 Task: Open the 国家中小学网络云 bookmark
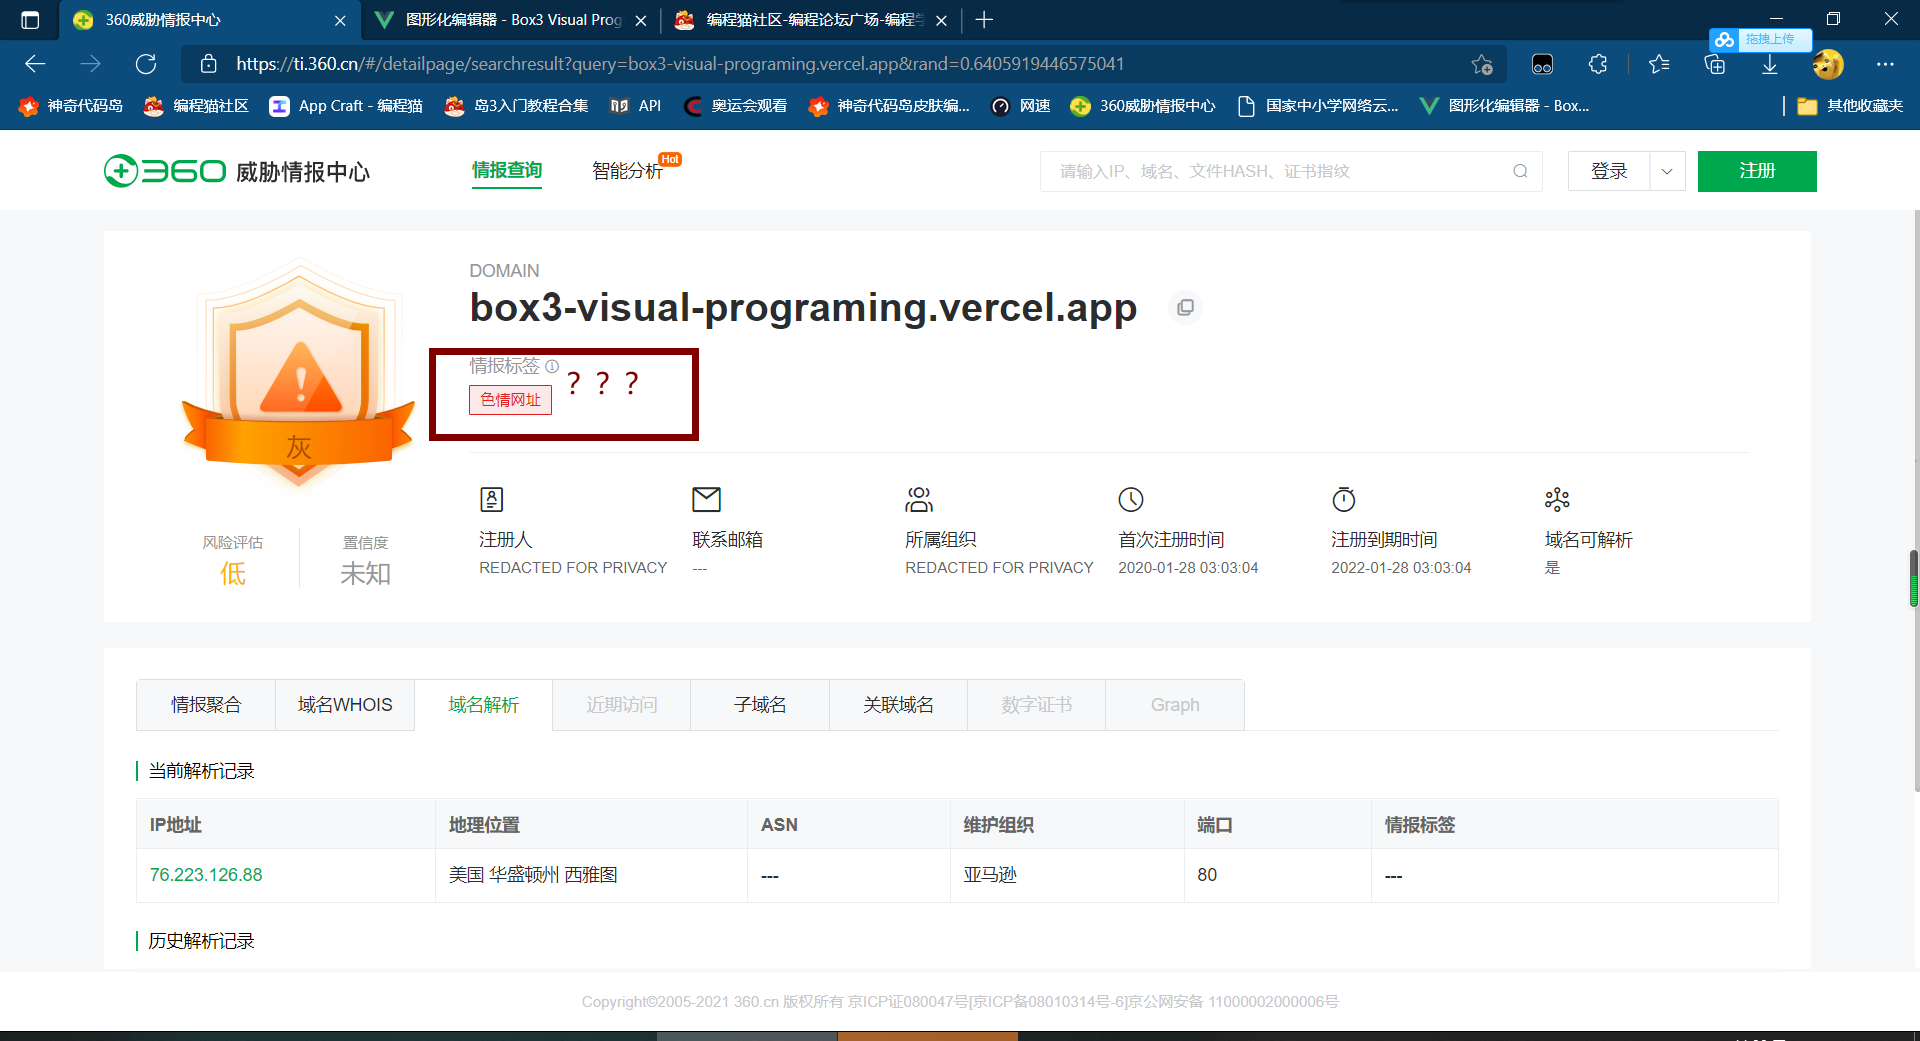point(1318,106)
